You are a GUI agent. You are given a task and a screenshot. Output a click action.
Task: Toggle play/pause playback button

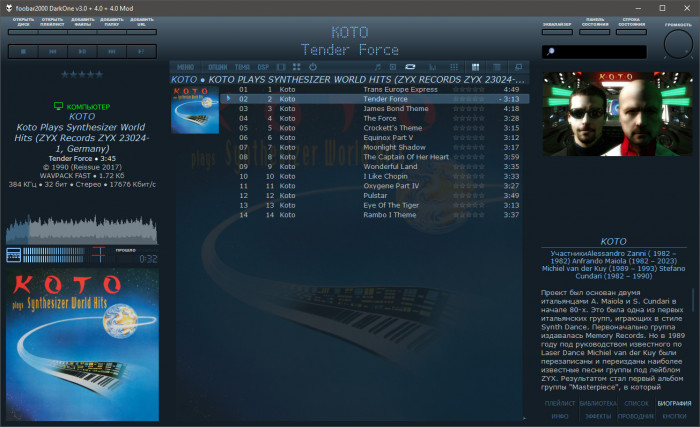tap(82, 52)
